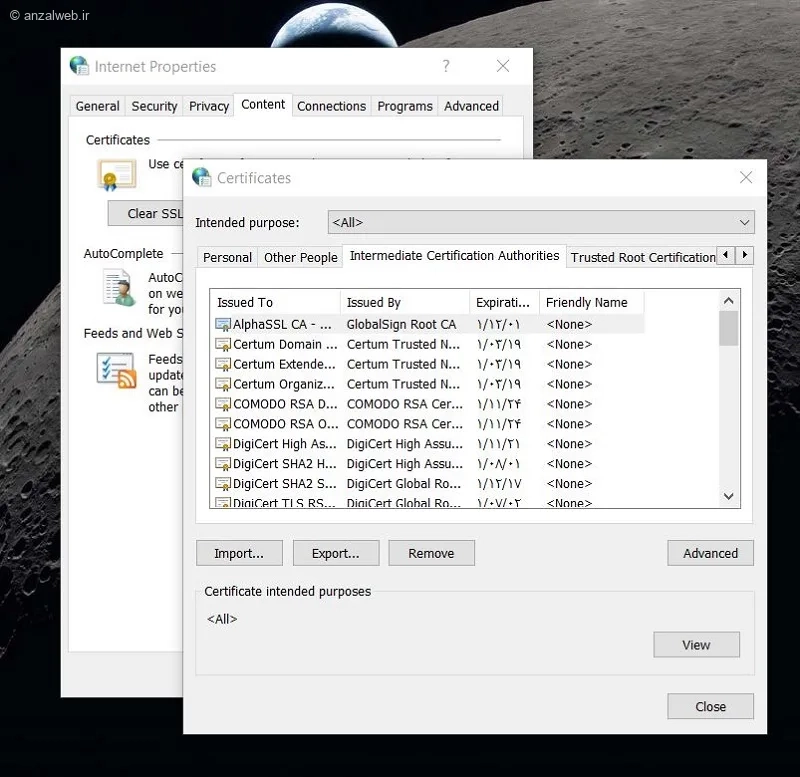This screenshot has width=800, height=777.
Task: Open the Intended purpose dropdown
Action: click(x=541, y=222)
